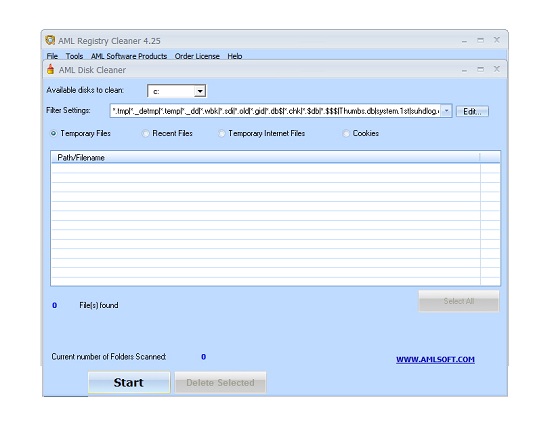Click into the Filter Settings text field
Viewport: 550px width, 440px height.
pos(275,111)
